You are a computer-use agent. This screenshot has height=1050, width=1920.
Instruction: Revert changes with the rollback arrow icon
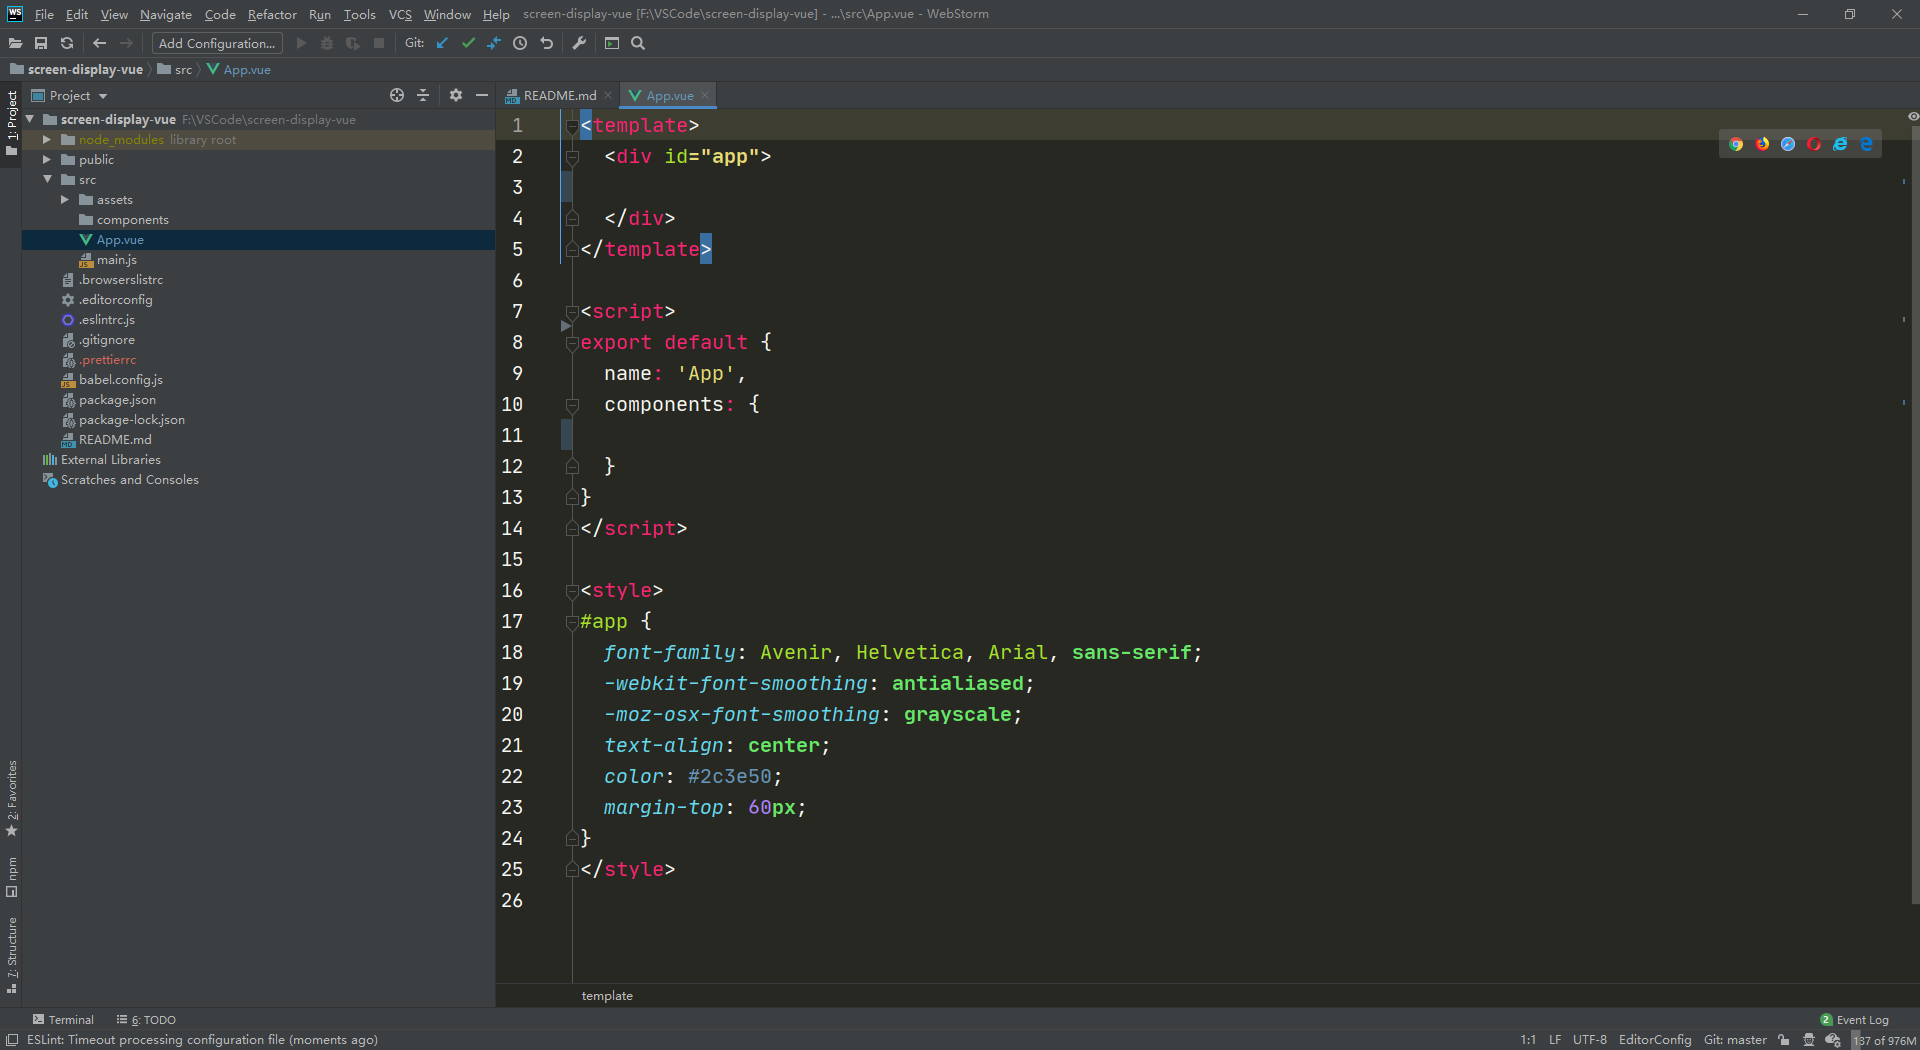[546, 43]
